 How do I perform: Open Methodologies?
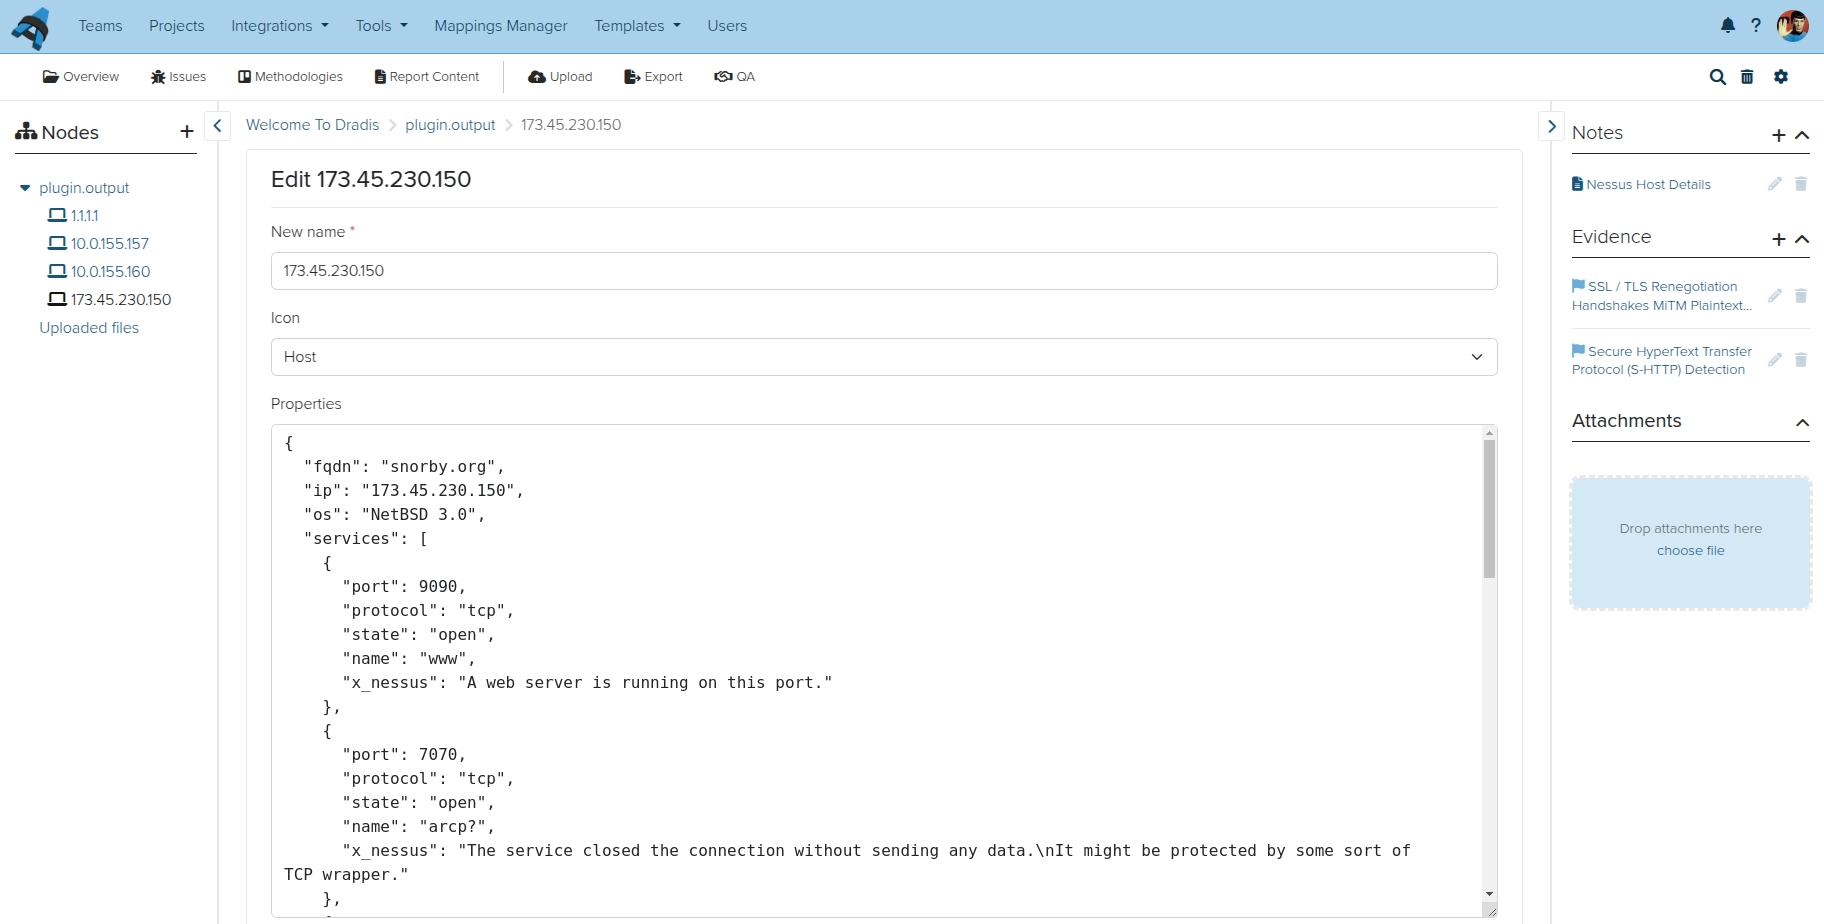click(x=290, y=77)
